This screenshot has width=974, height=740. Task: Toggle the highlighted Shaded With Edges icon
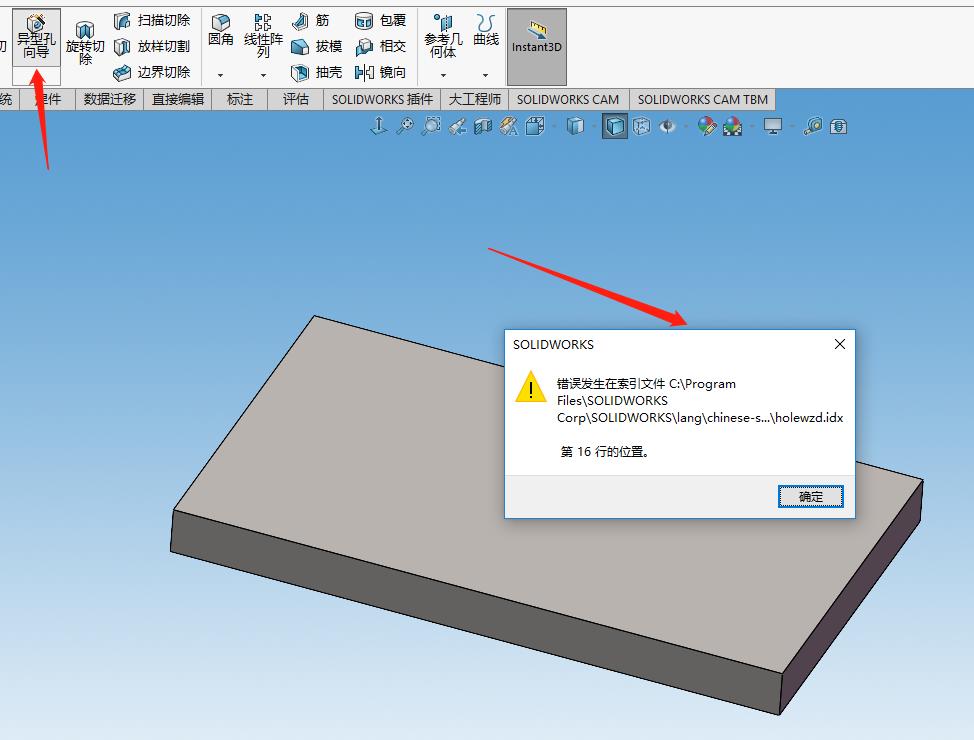click(615, 126)
